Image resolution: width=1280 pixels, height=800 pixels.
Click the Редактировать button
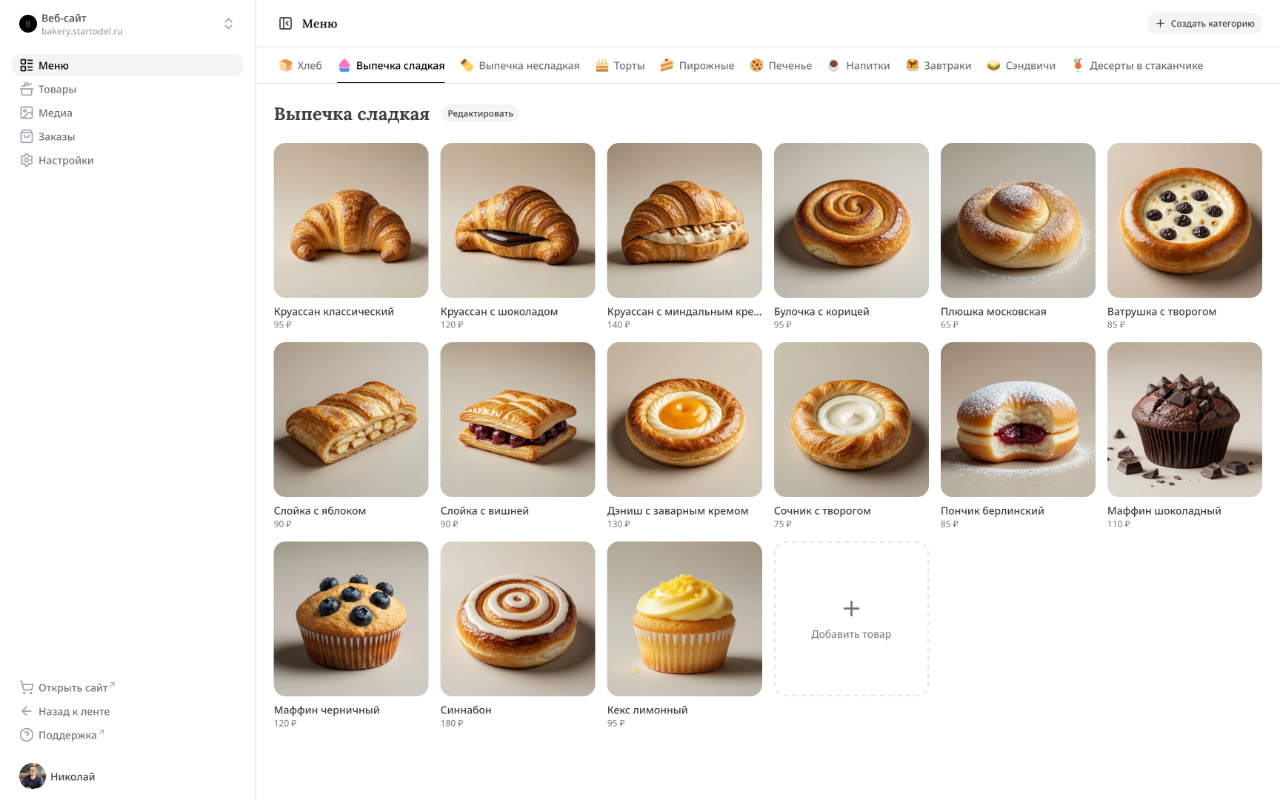480,114
